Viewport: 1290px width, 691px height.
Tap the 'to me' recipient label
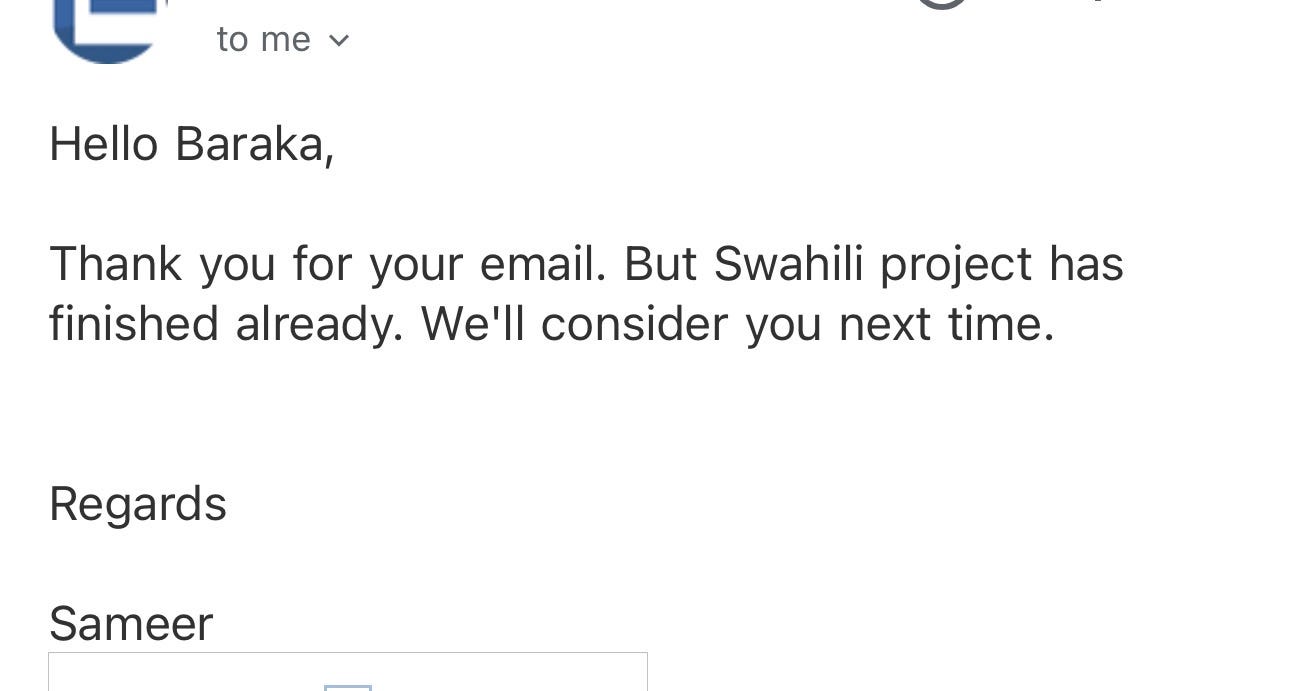pyautogui.click(x=264, y=39)
